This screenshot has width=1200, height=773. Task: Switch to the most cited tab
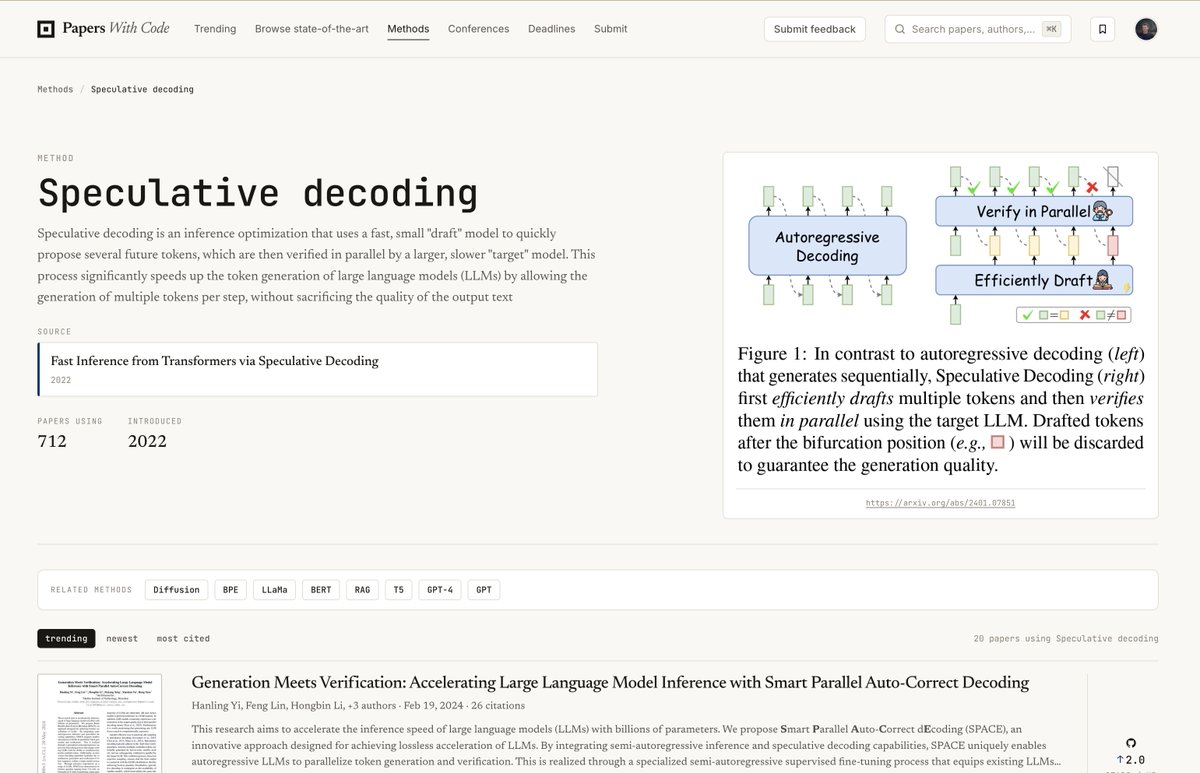[183, 638]
